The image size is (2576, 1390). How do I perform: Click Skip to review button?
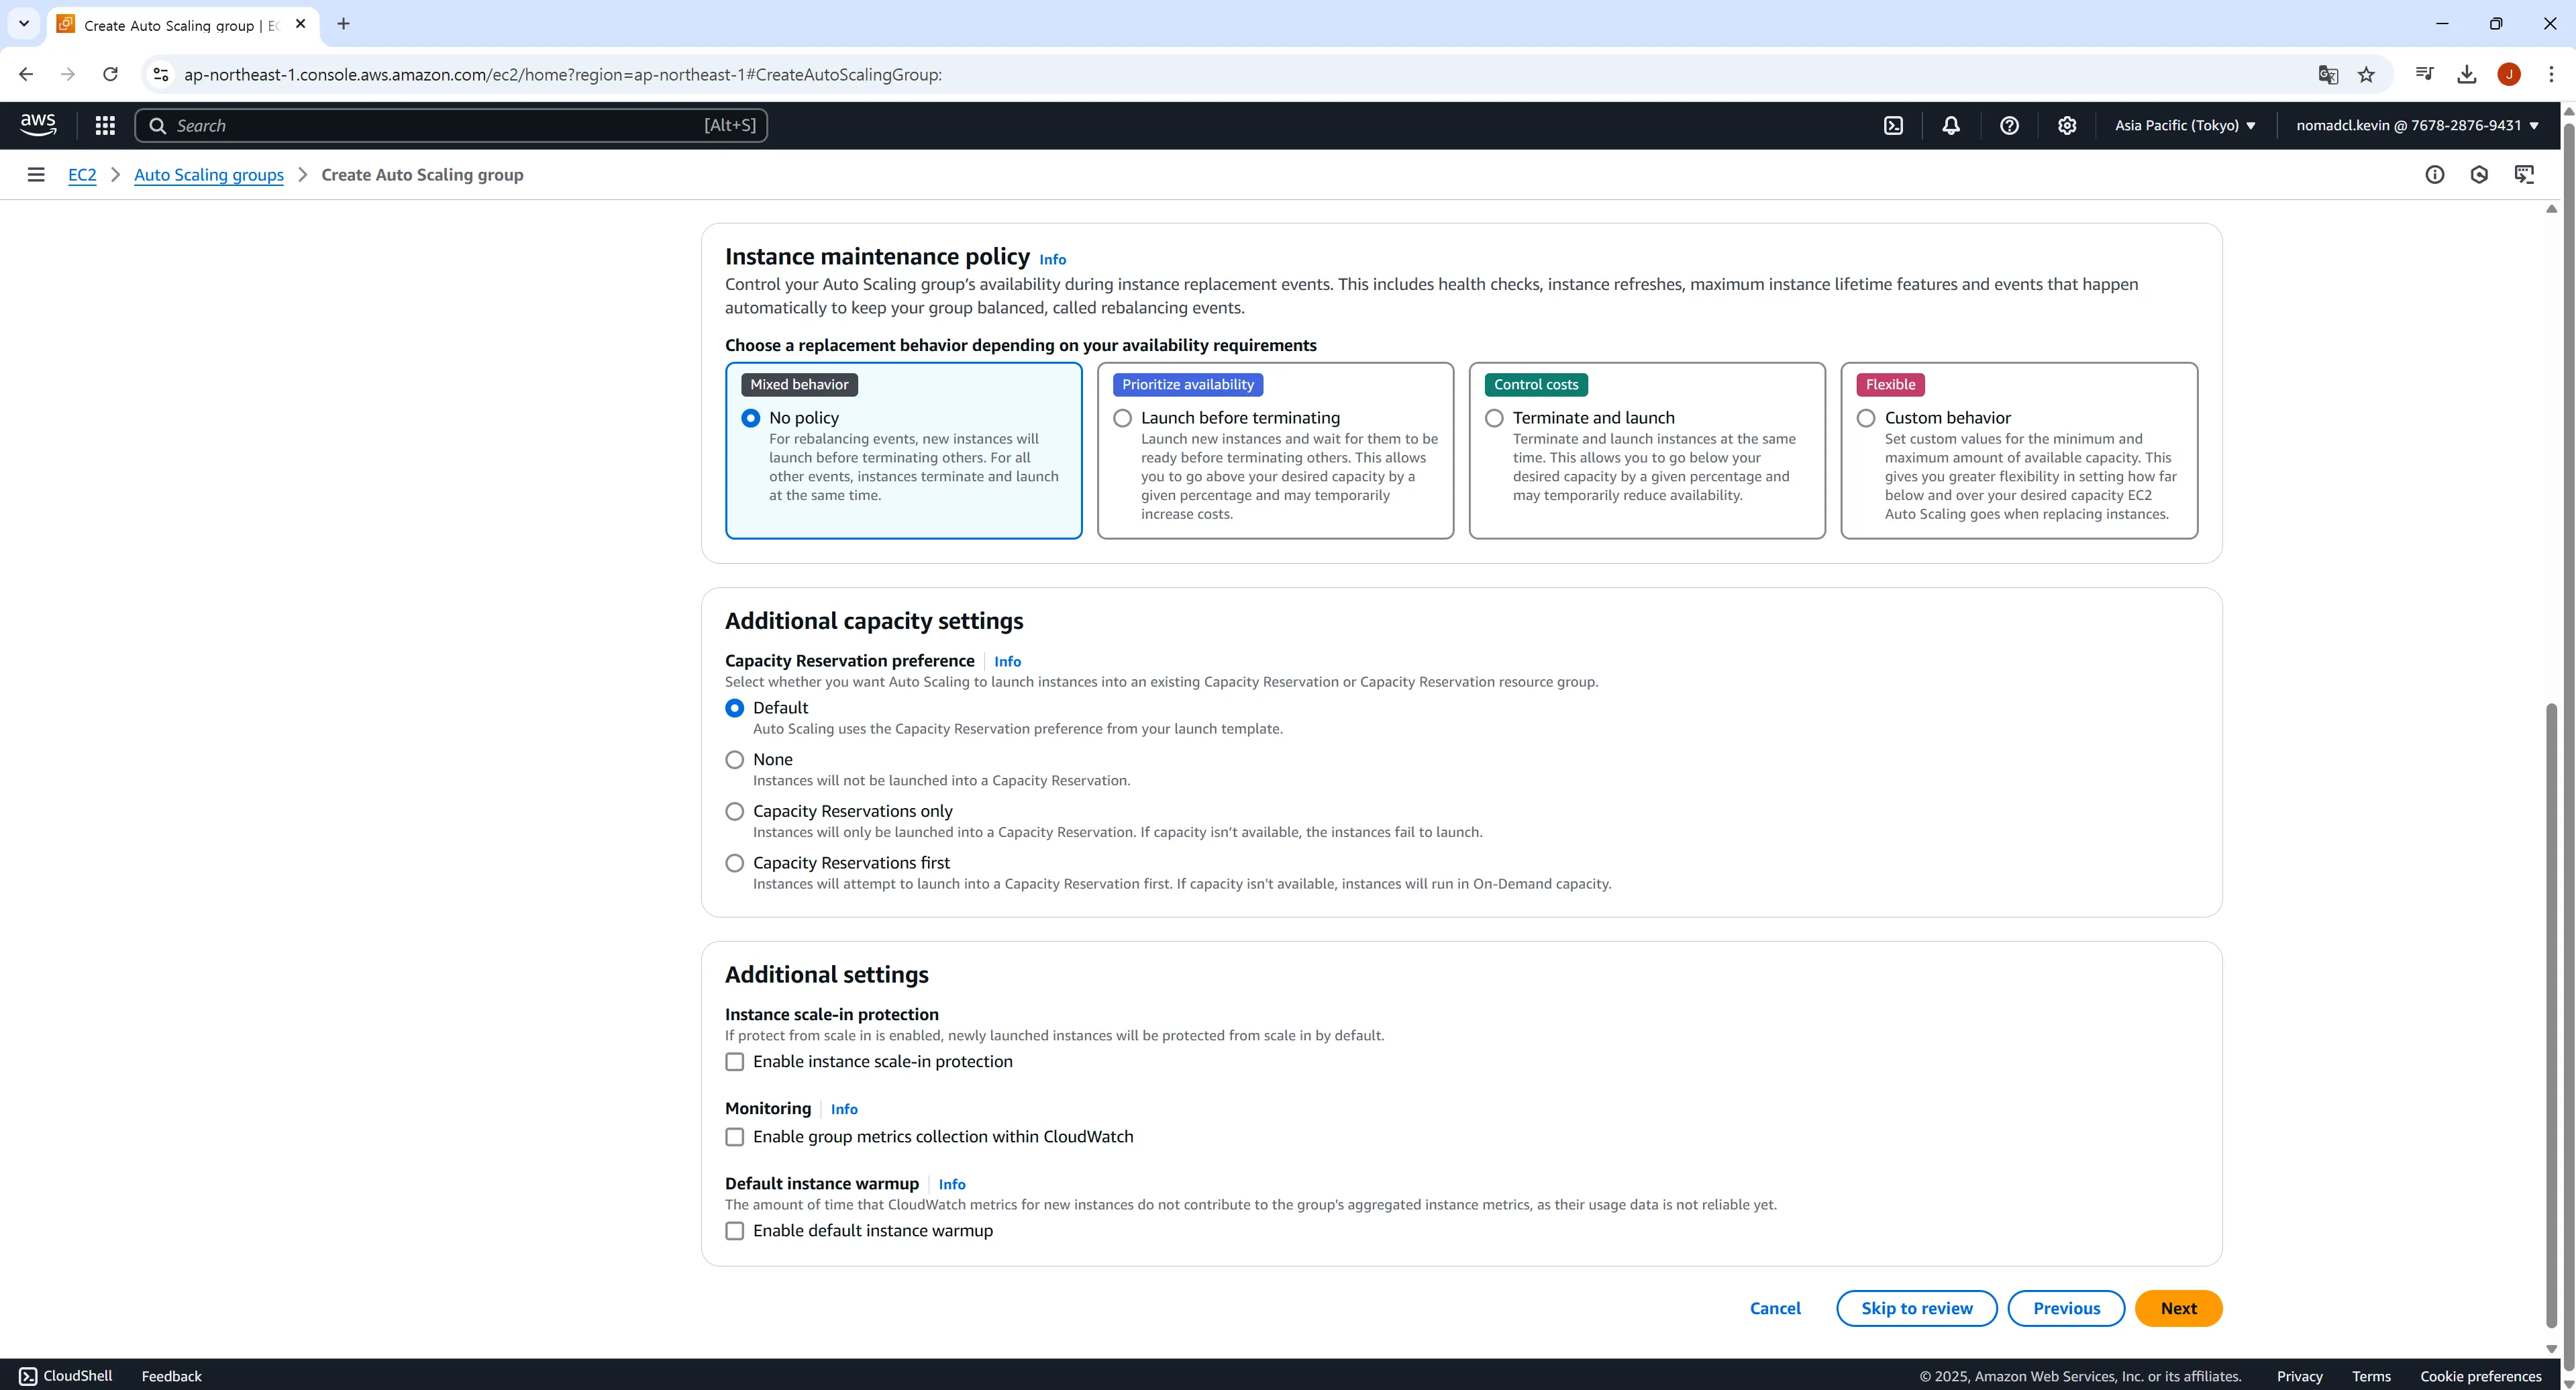pyautogui.click(x=1916, y=1308)
